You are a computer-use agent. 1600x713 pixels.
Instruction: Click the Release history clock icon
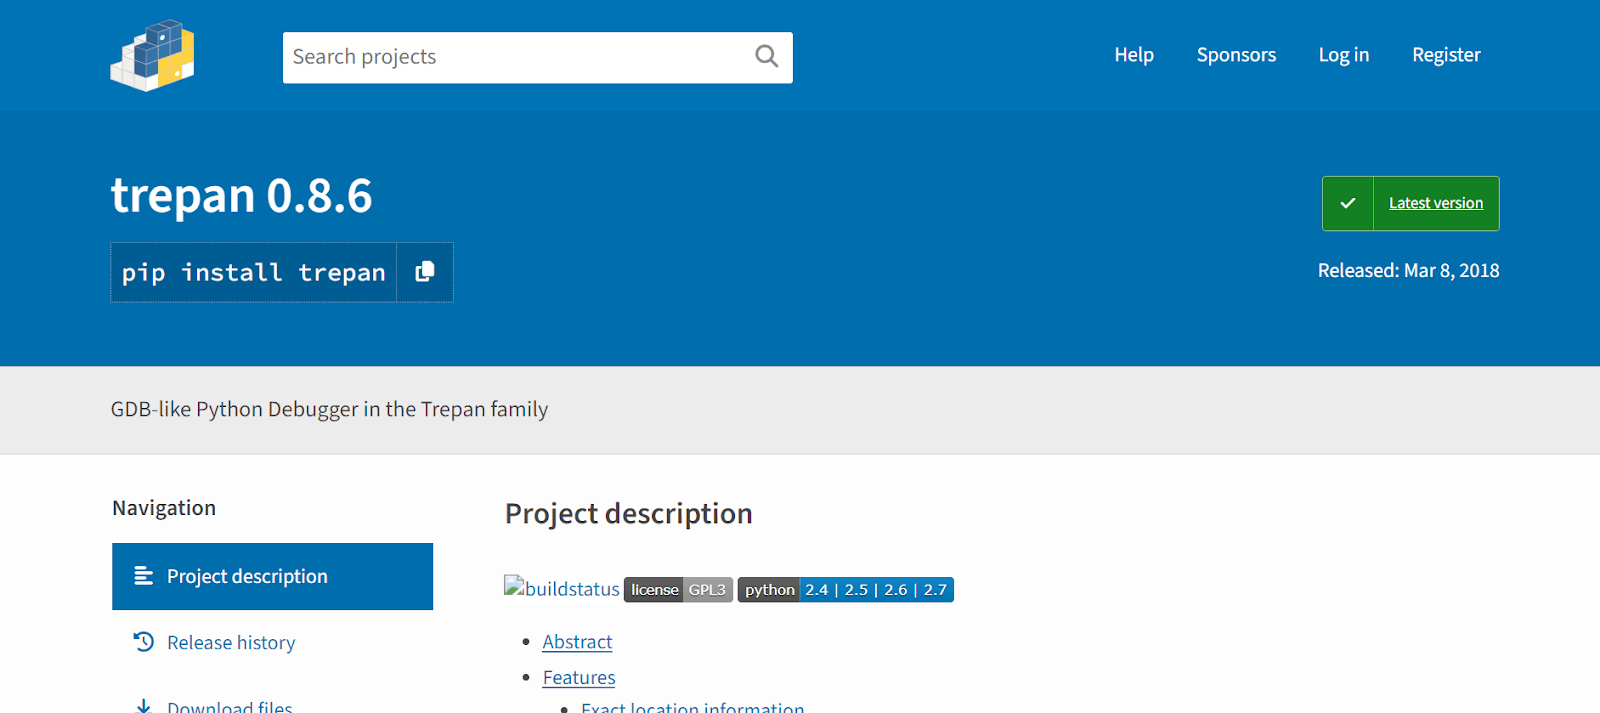pyautogui.click(x=144, y=642)
